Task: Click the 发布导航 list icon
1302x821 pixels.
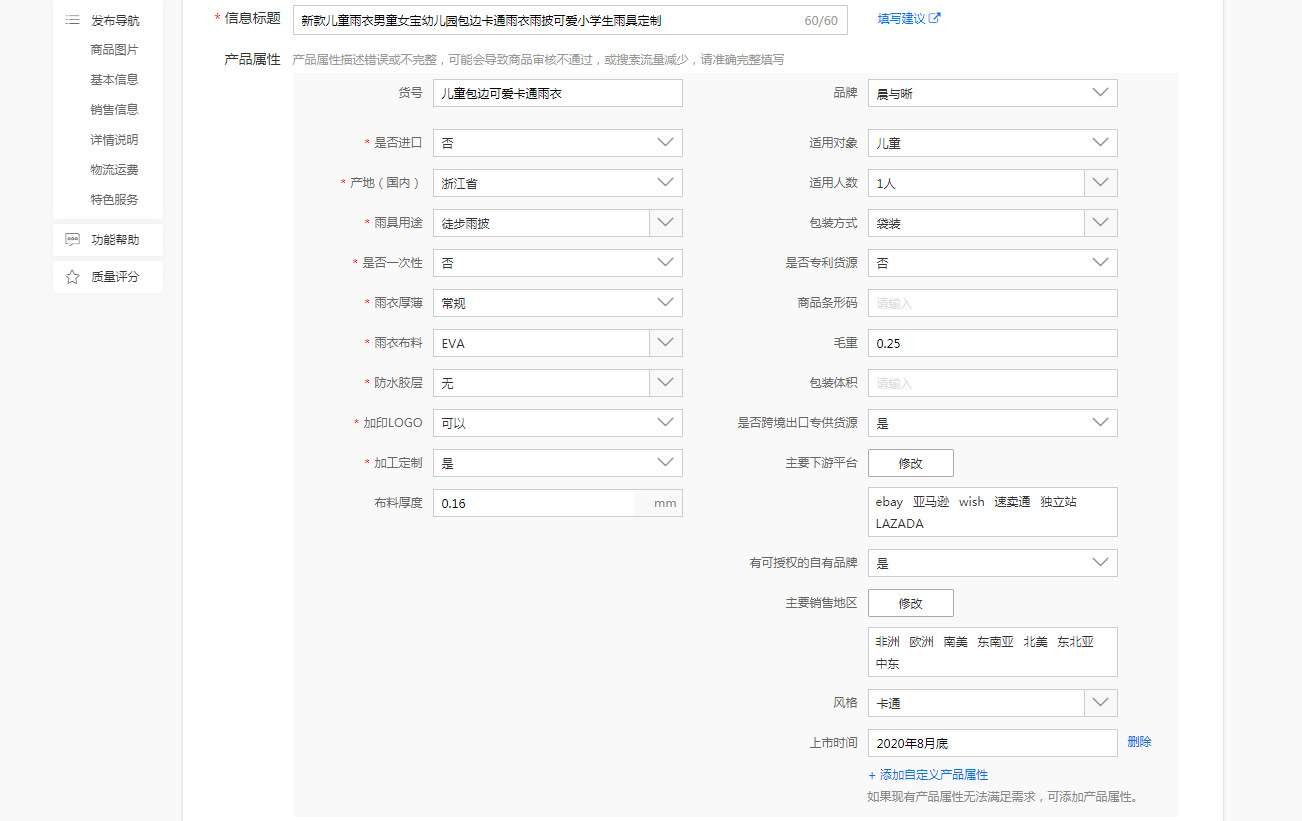Action: (x=72, y=20)
